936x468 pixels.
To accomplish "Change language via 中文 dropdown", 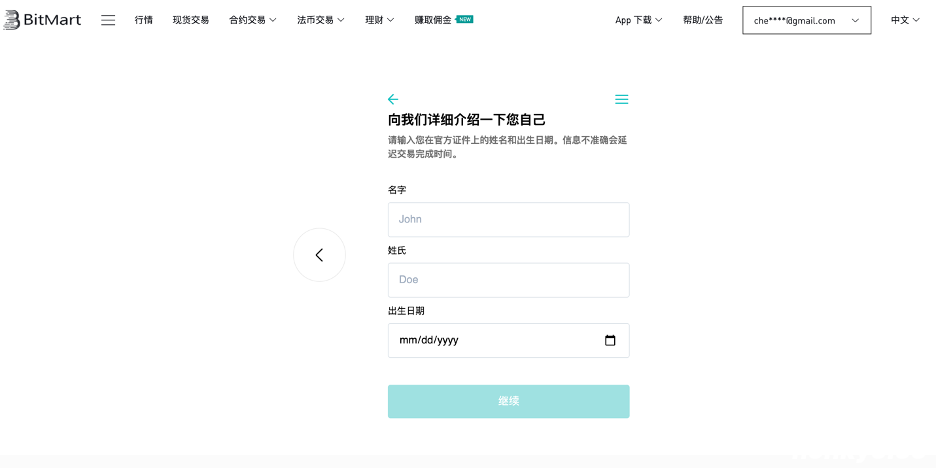I will (x=905, y=20).
